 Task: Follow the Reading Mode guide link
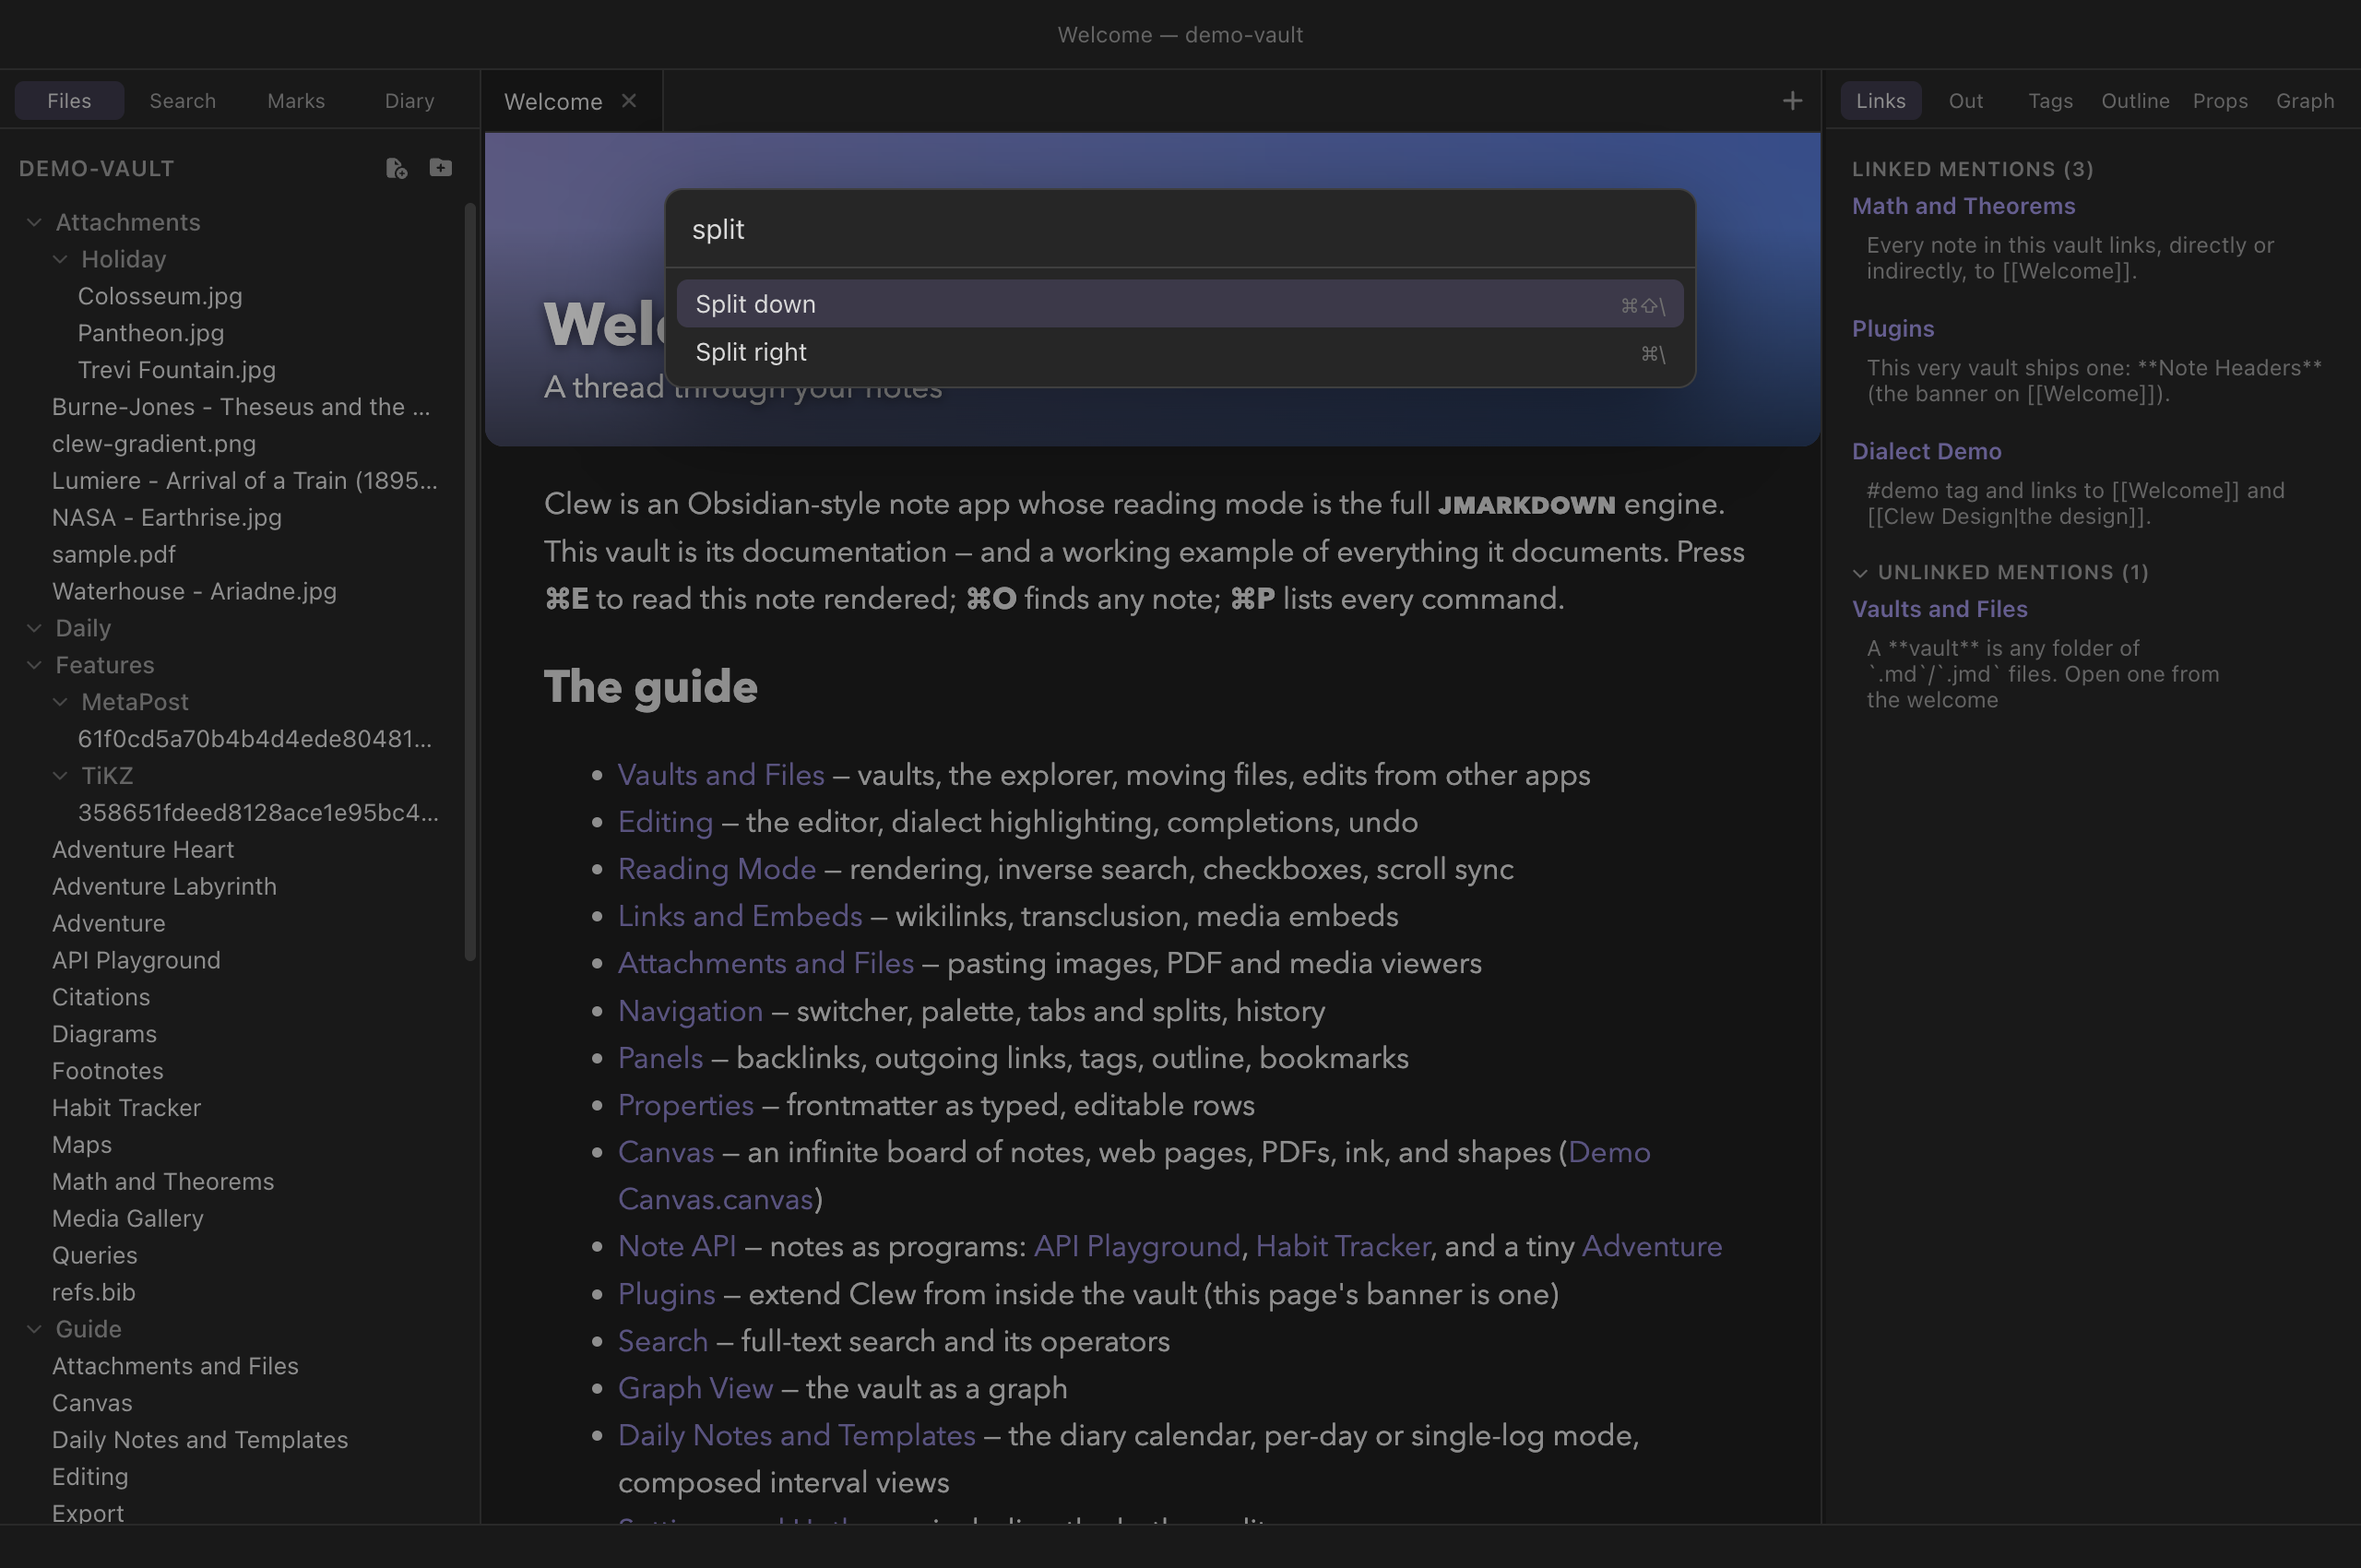717,869
